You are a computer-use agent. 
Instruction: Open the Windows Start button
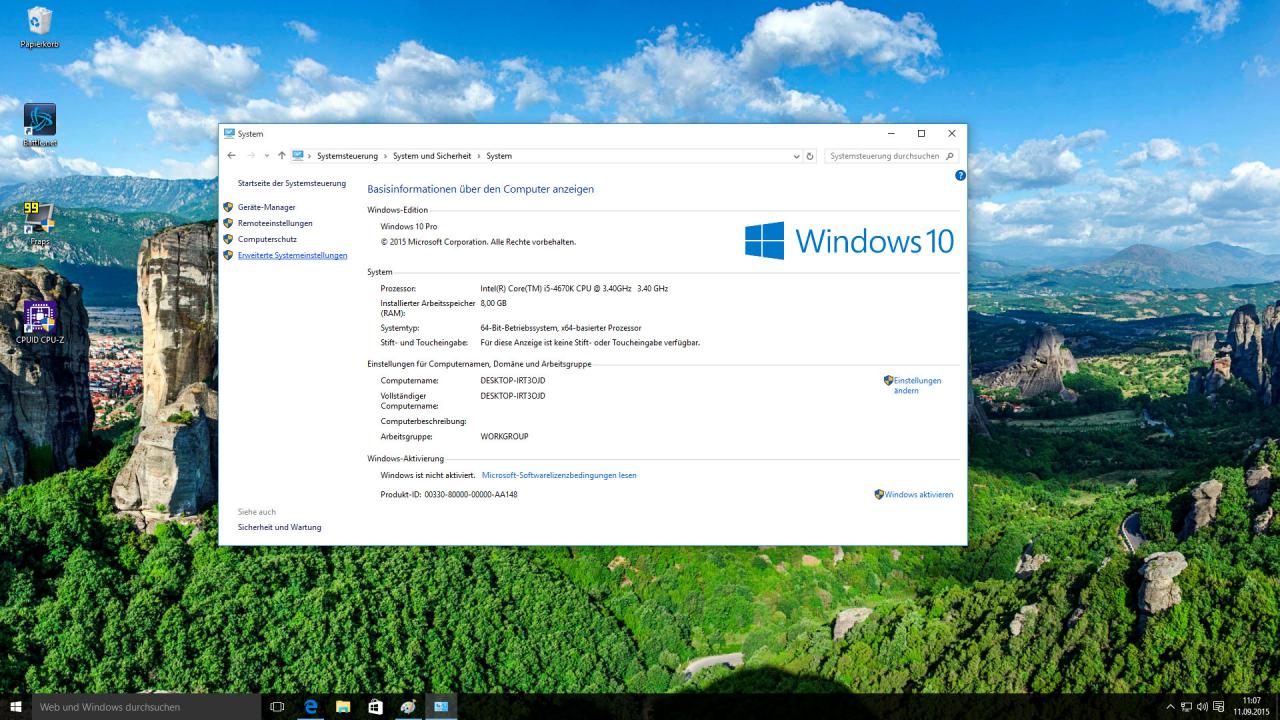click(16, 707)
